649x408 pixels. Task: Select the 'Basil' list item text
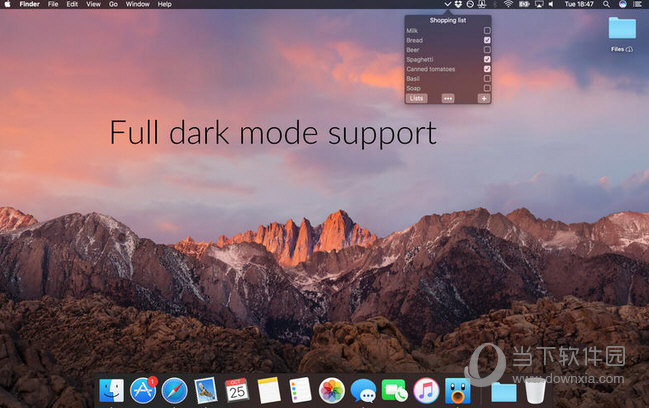coord(413,79)
